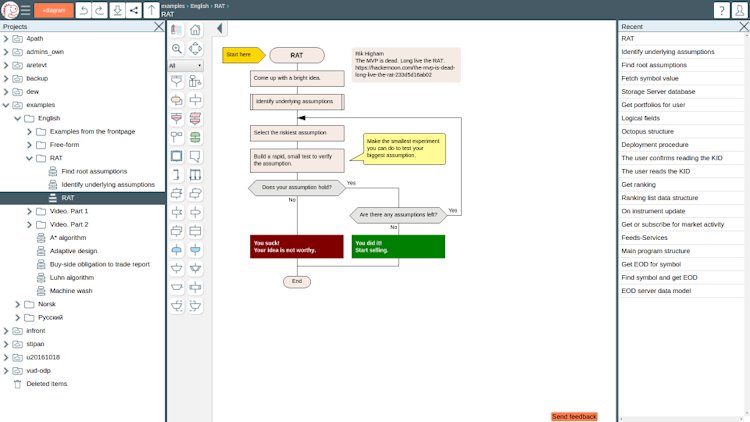The height and width of the screenshot is (422, 750).
Task: Pick the beige rounded header icon
Action: click(x=176, y=100)
